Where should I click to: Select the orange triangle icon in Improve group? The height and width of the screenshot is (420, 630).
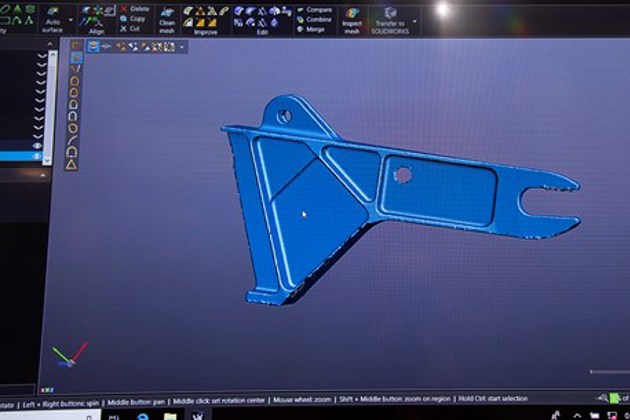pyautogui.click(x=200, y=12)
